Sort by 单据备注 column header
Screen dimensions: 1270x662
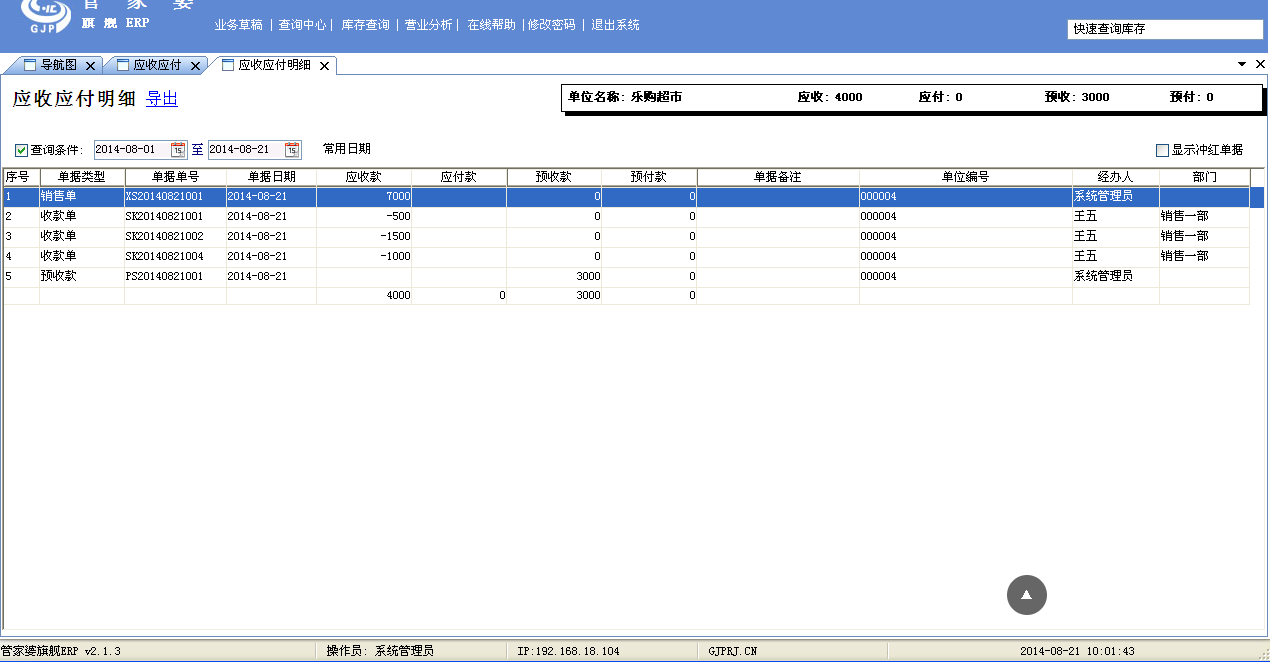(778, 177)
